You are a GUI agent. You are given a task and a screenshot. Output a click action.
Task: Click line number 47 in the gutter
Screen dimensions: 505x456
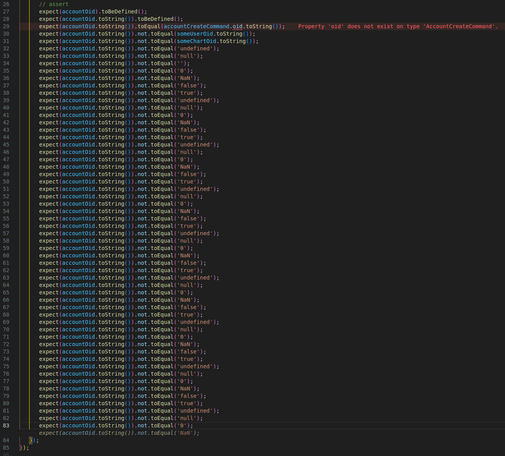pyautogui.click(x=6, y=159)
